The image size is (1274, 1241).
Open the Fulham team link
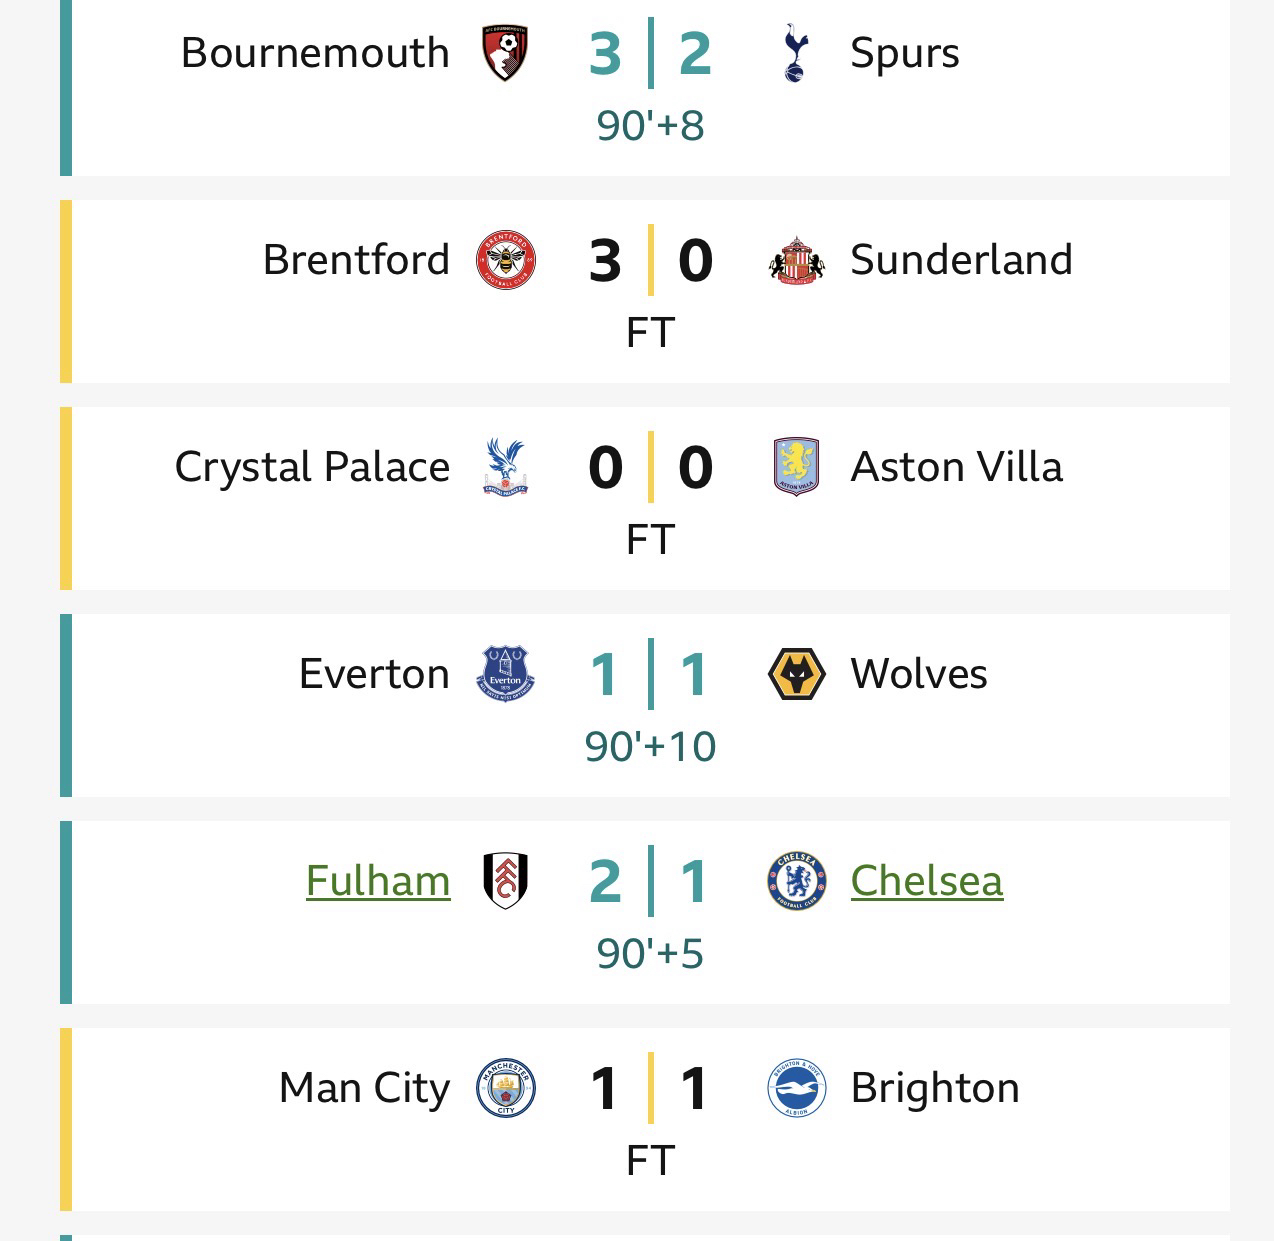click(378, 881)
